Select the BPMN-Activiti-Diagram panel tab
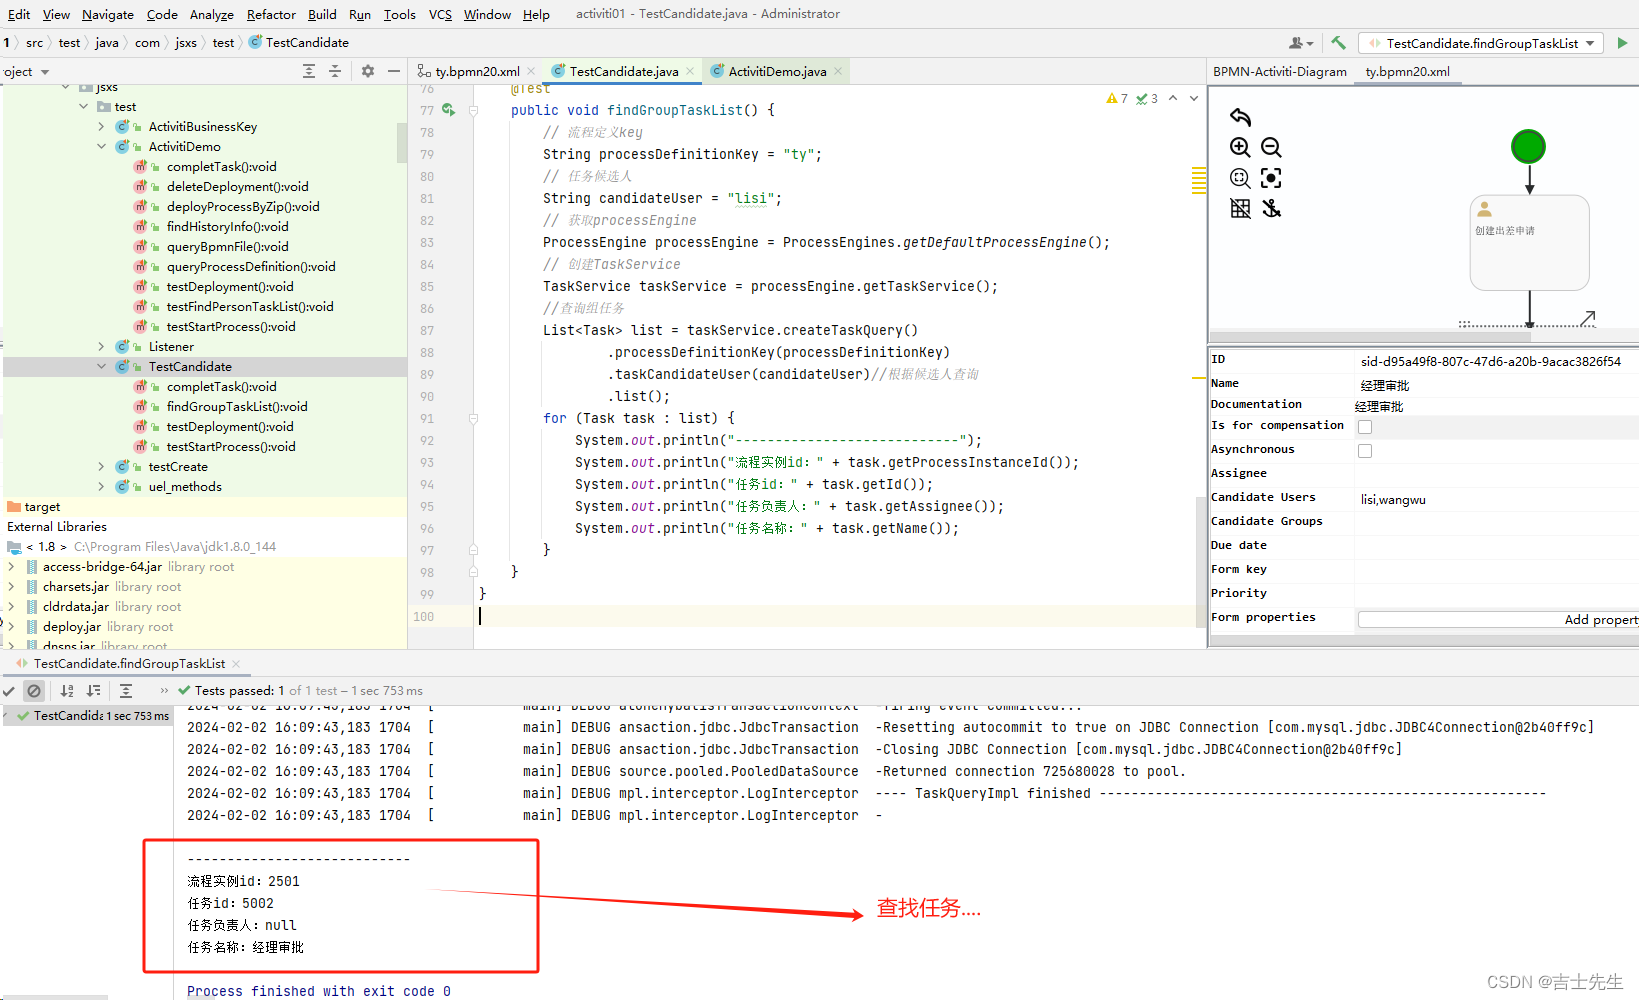This screenshot has width=1639, height=1000. pyautogui.click(x=1280, y=71)
